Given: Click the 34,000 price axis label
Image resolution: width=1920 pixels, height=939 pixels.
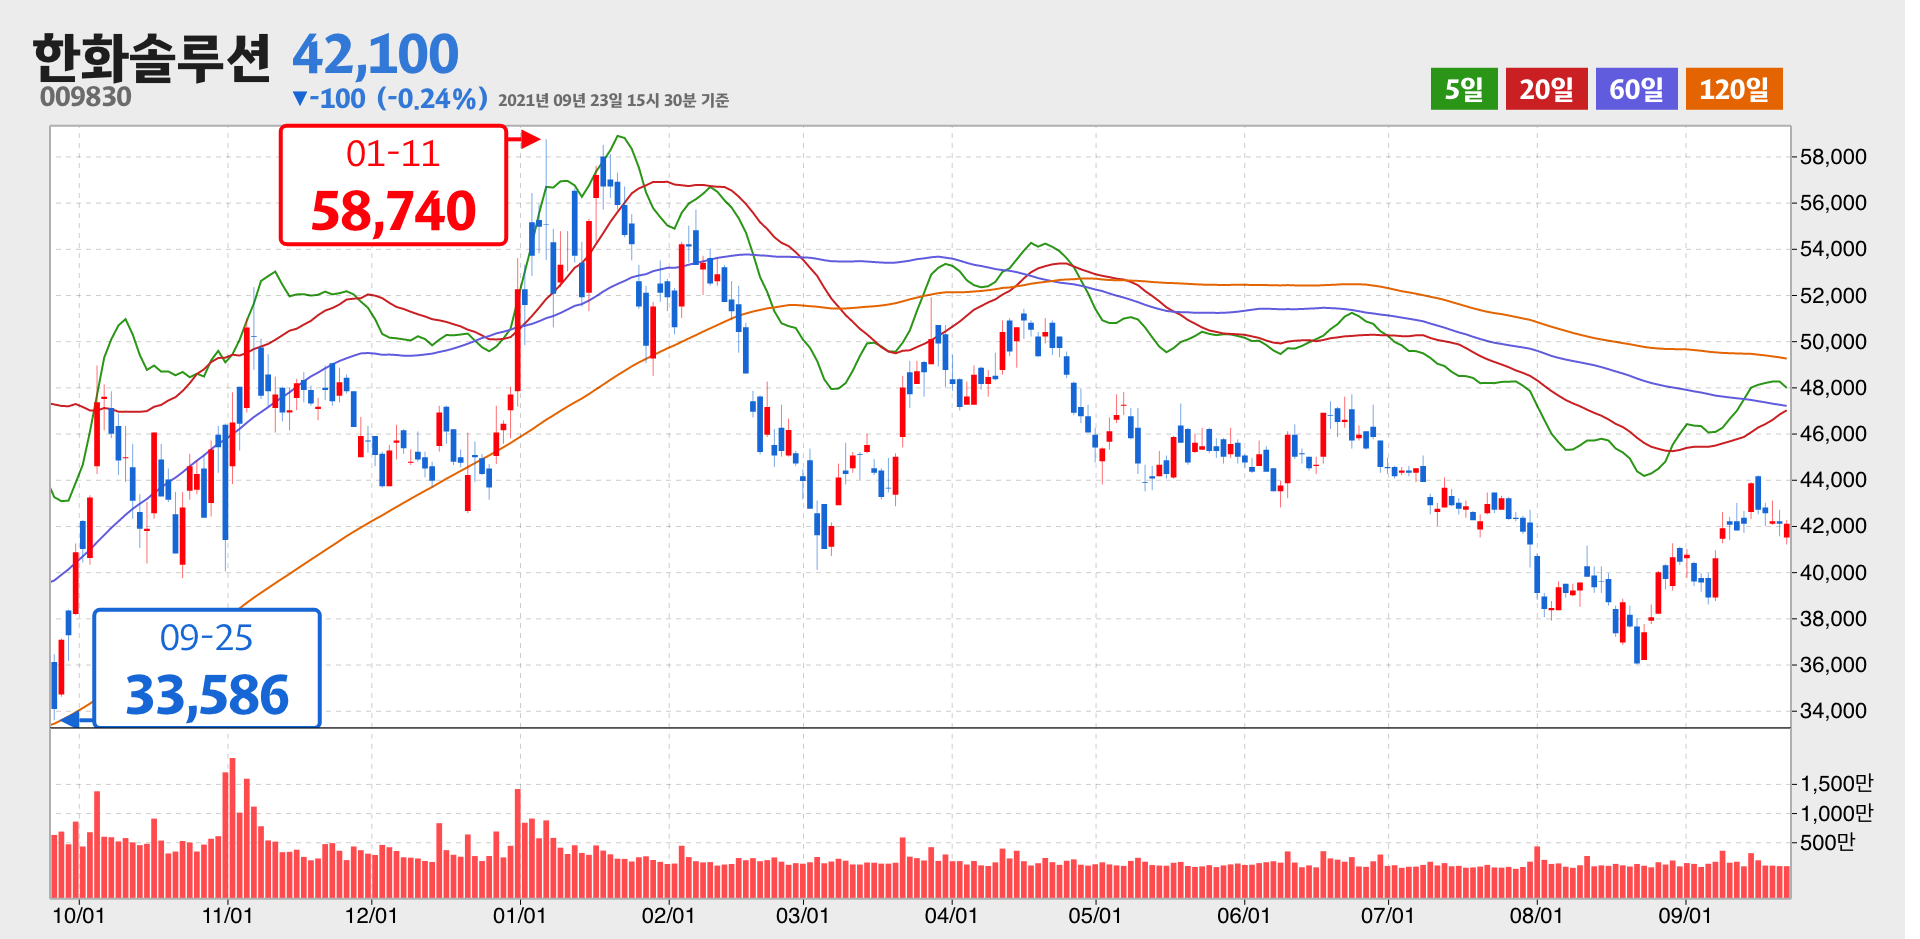Looking at the screenshot, I should (1833, 711).
